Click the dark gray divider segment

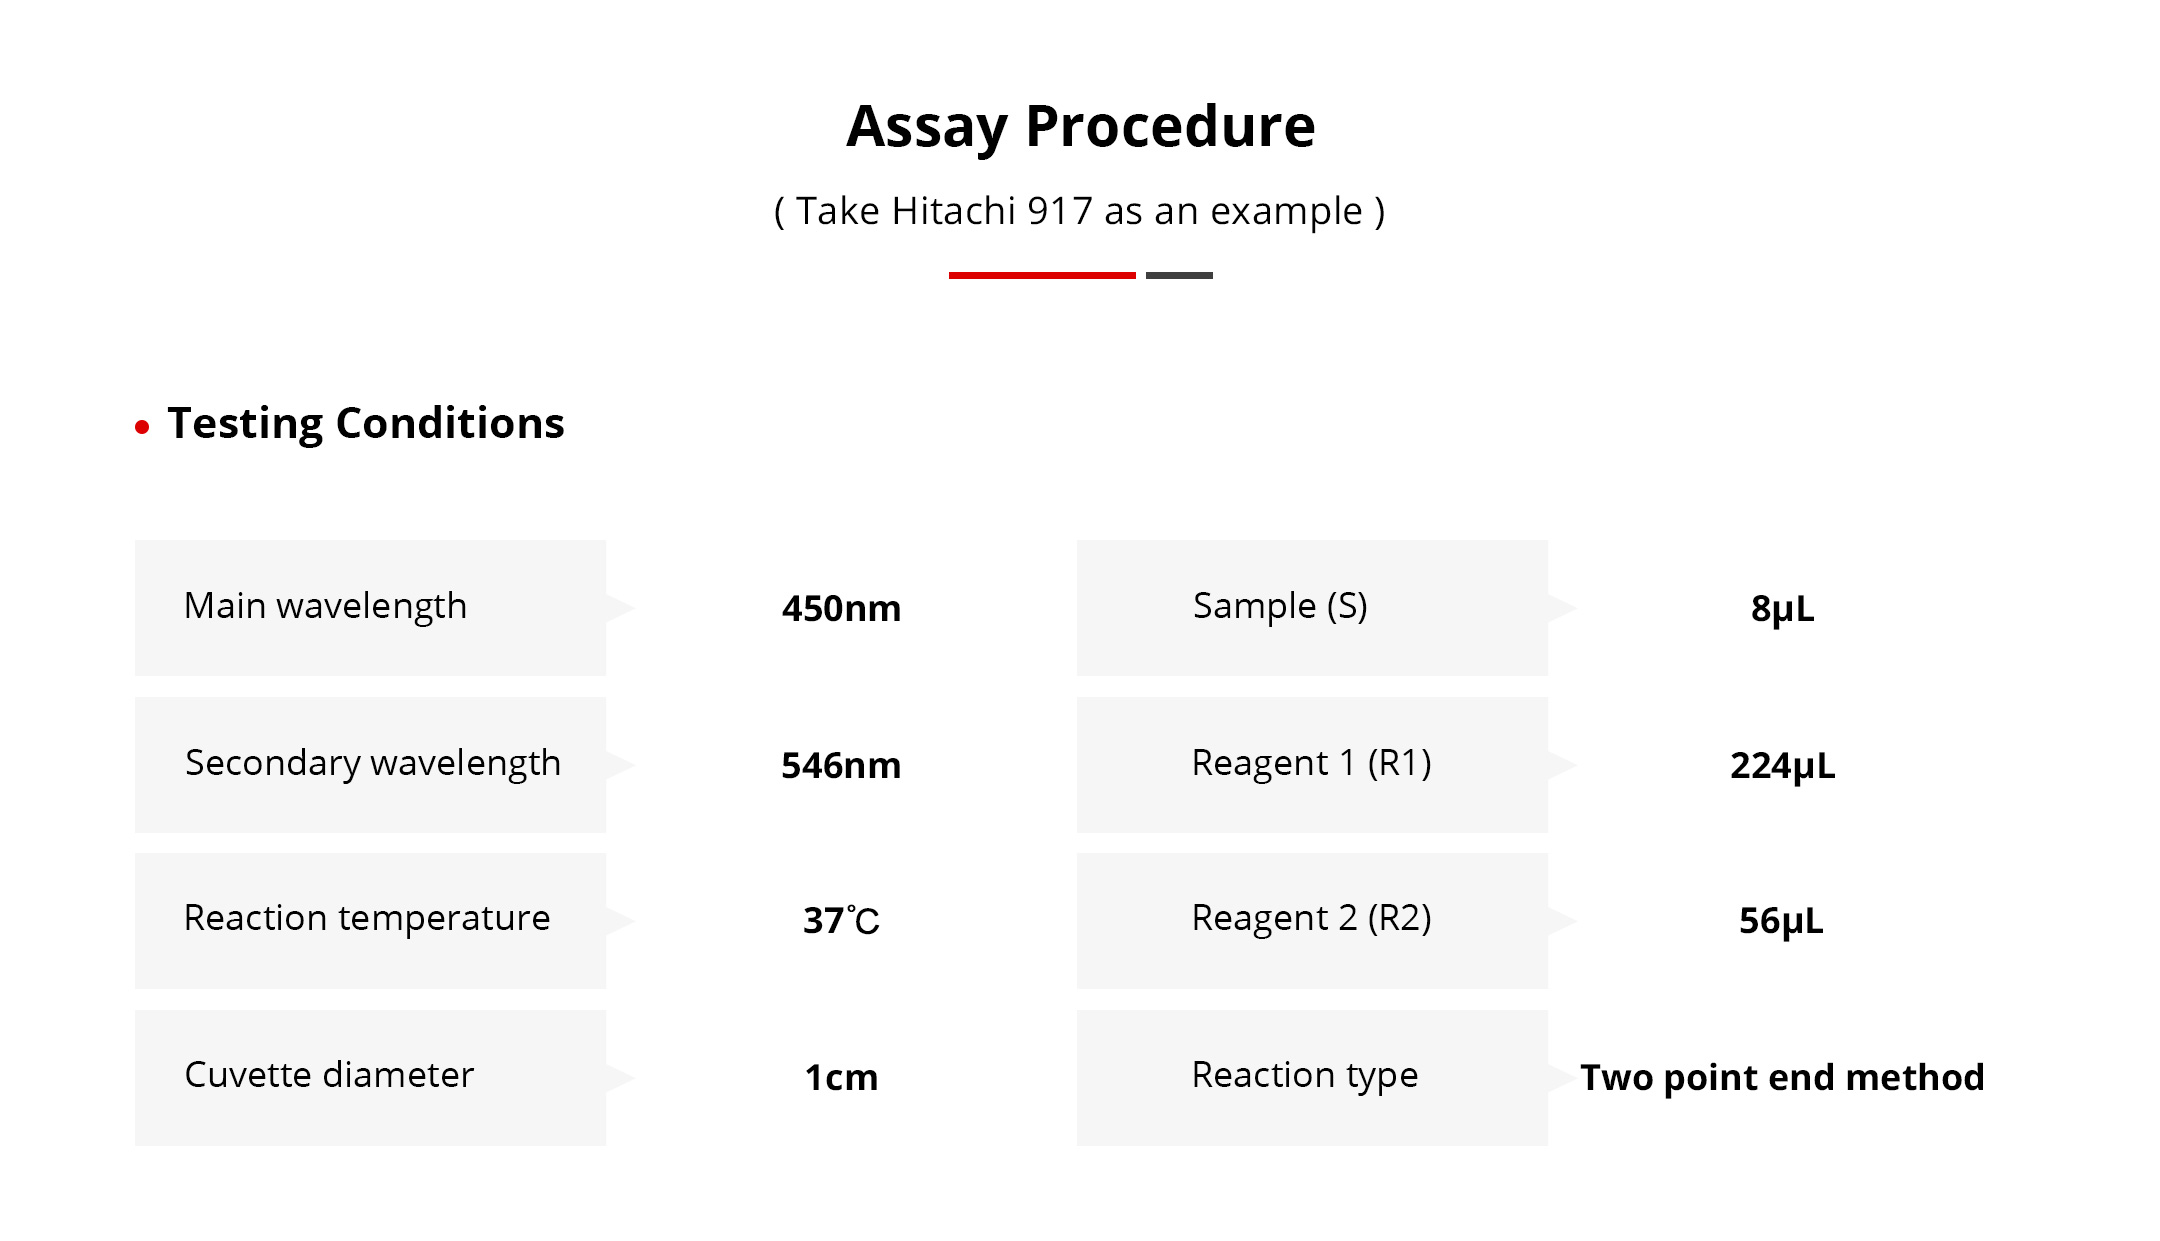1179,275
